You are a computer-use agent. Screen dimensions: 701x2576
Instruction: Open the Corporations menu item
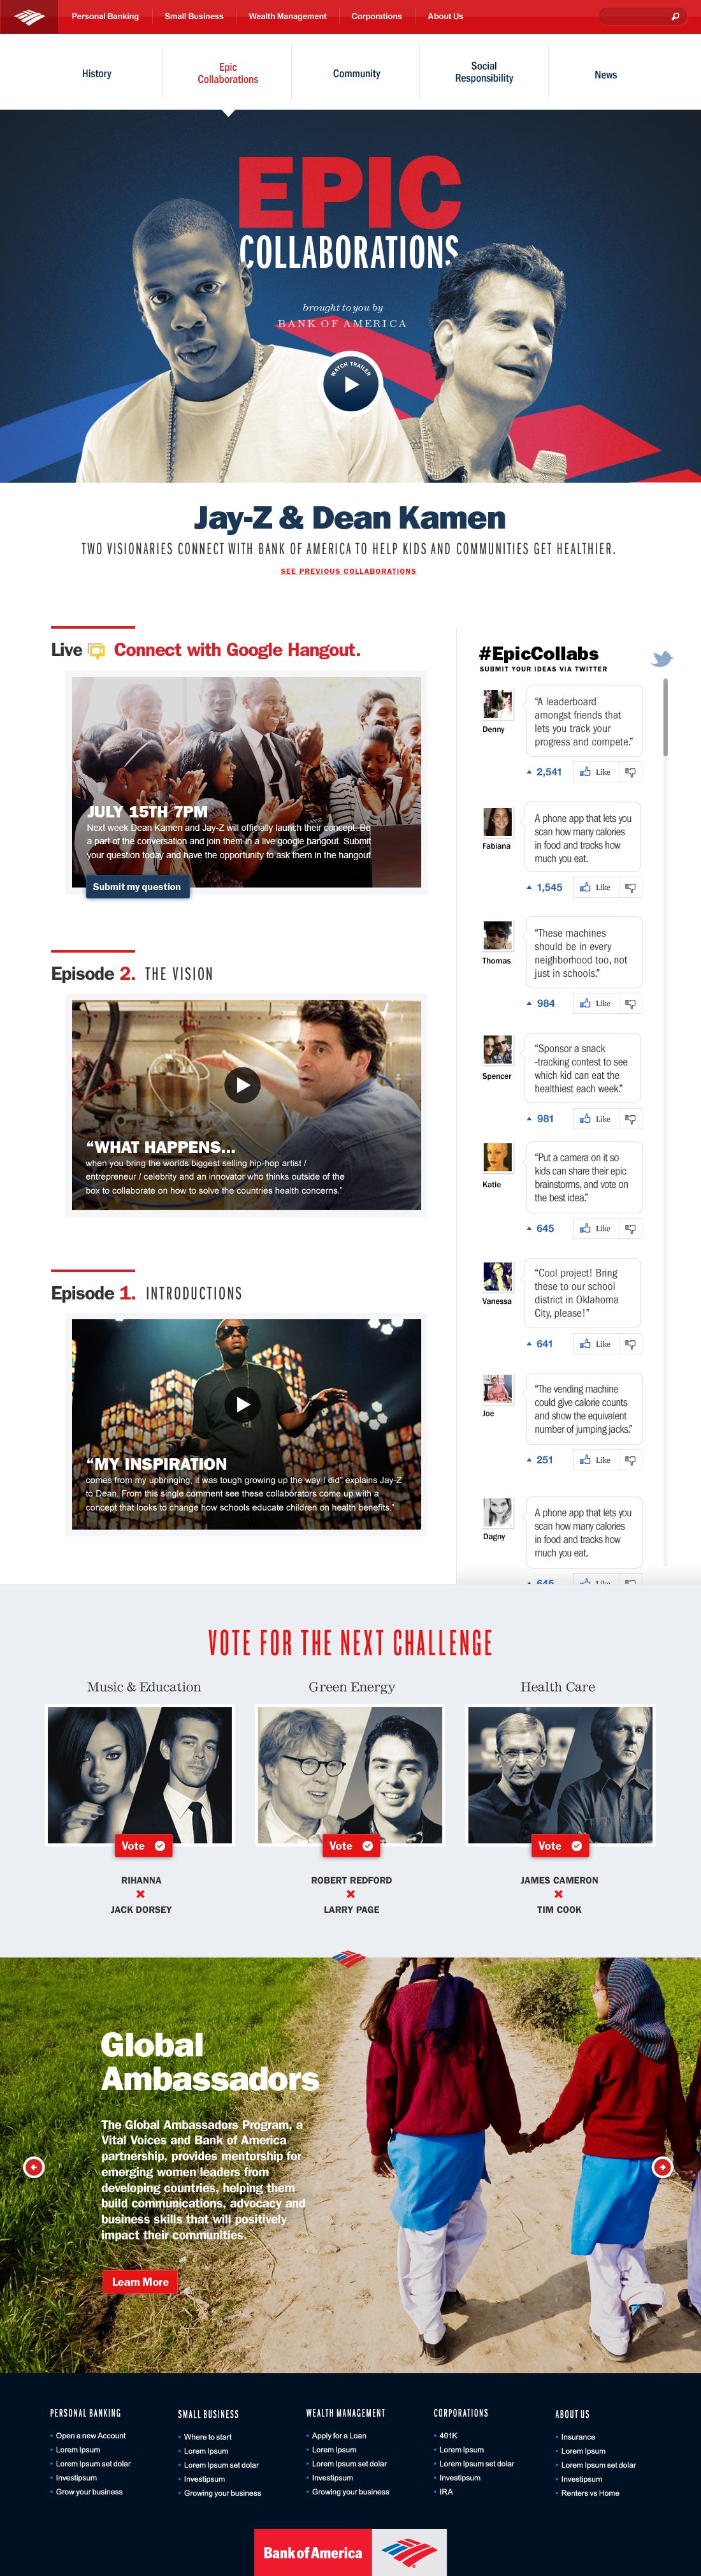pyautogui.click(x=376, y=16)
